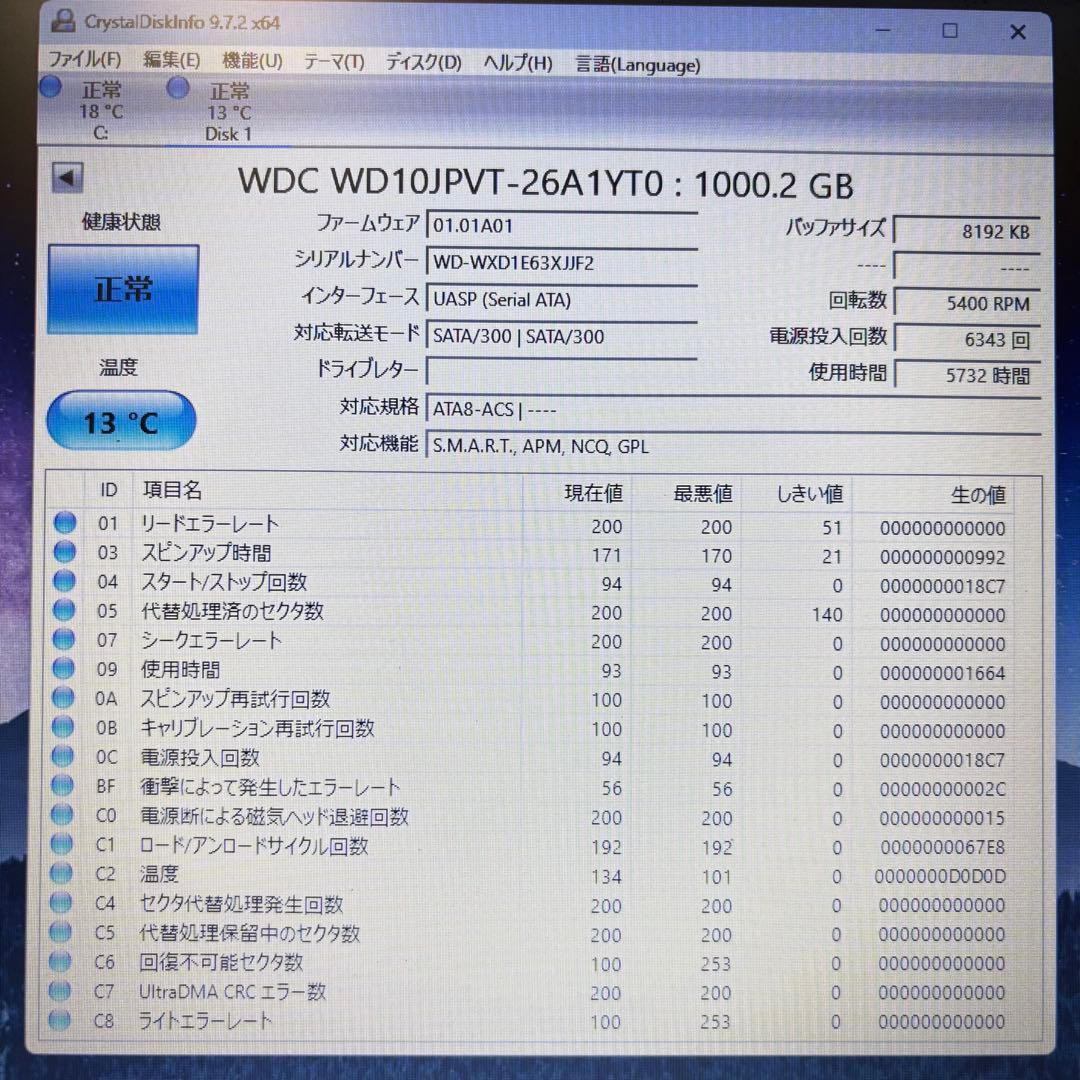
Task: Click the interface field UASP (Serial ATA)
Action: coord(562,300)
